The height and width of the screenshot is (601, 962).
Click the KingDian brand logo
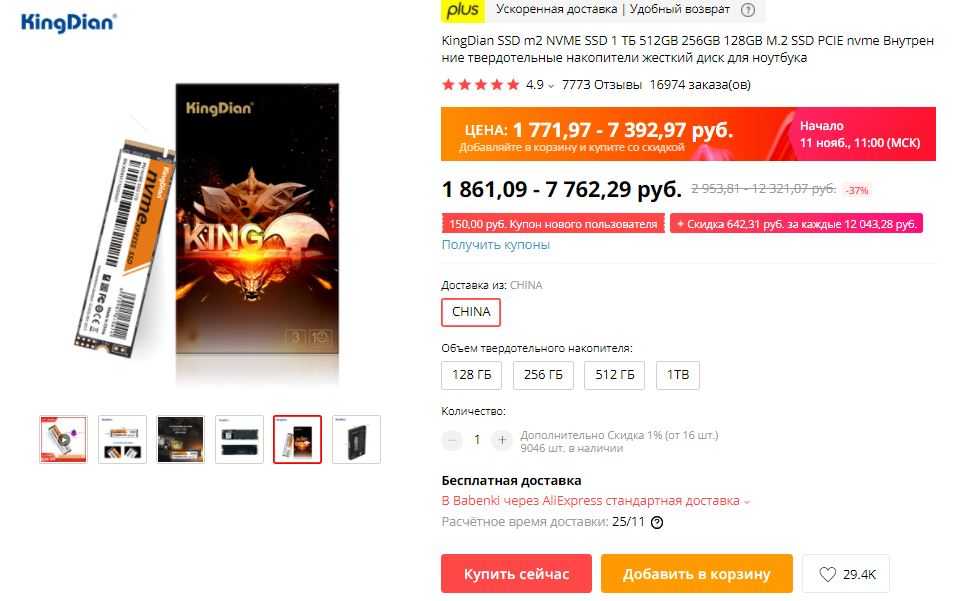(68, 23)
